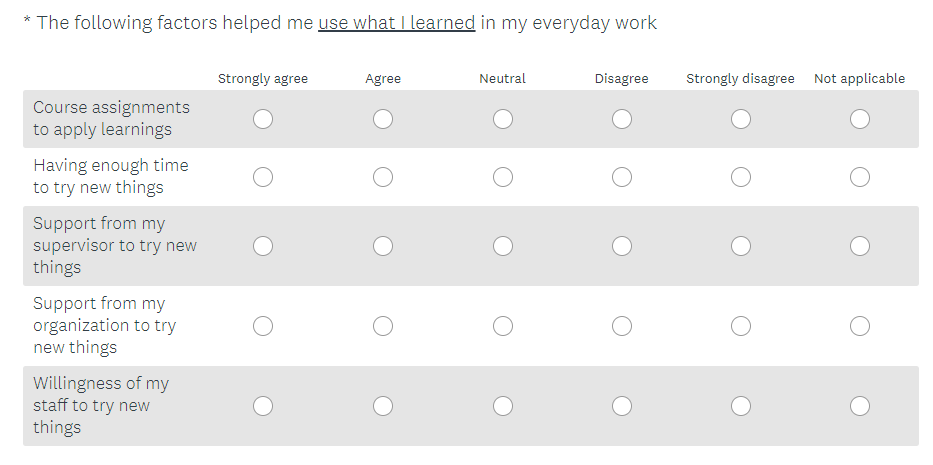Pick Strongly agree for Having enough time
Screen dimensions: 933x465
tap(263, 177)
